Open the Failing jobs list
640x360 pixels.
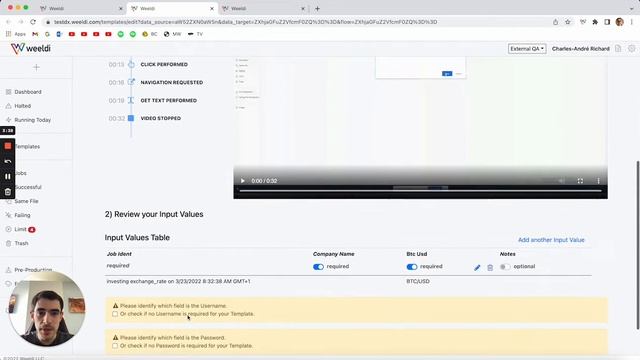click(x=22, y=215)
